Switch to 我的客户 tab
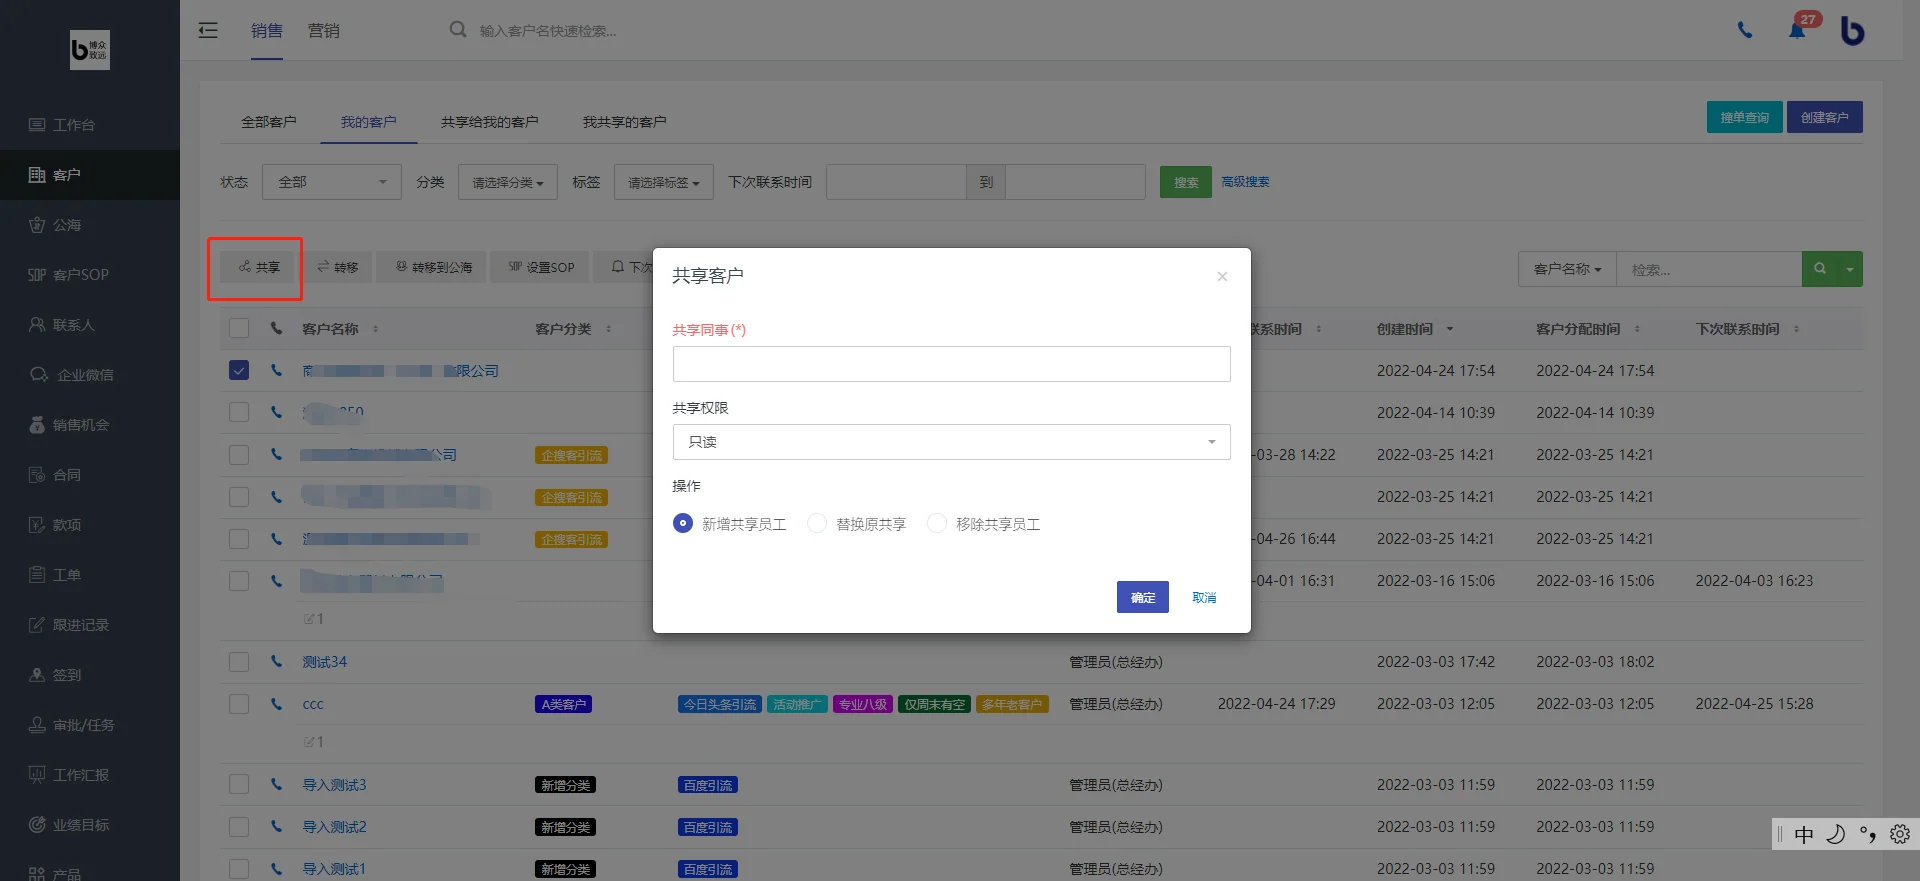The image size is (1920, 881). pos(369,122)
